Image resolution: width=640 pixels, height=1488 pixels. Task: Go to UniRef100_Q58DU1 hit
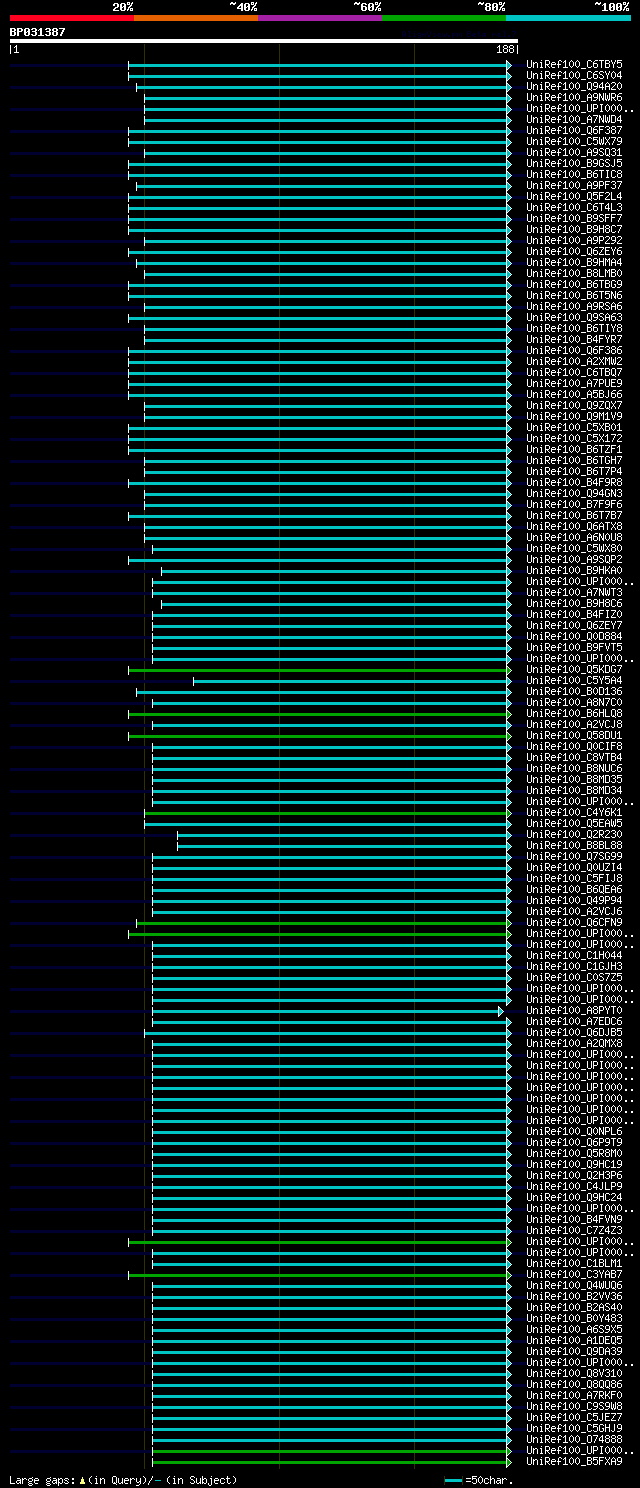tap(574, 736)
